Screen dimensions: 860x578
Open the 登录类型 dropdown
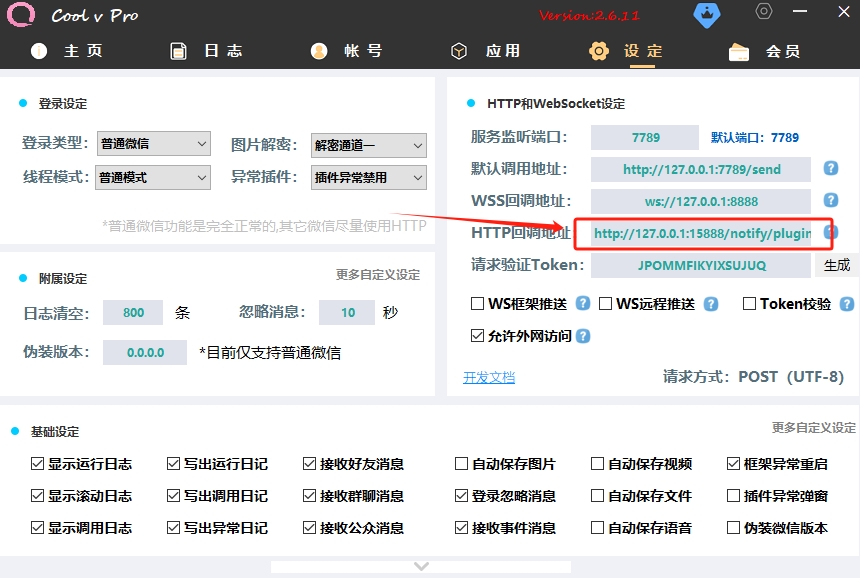[x=154, y=145]
